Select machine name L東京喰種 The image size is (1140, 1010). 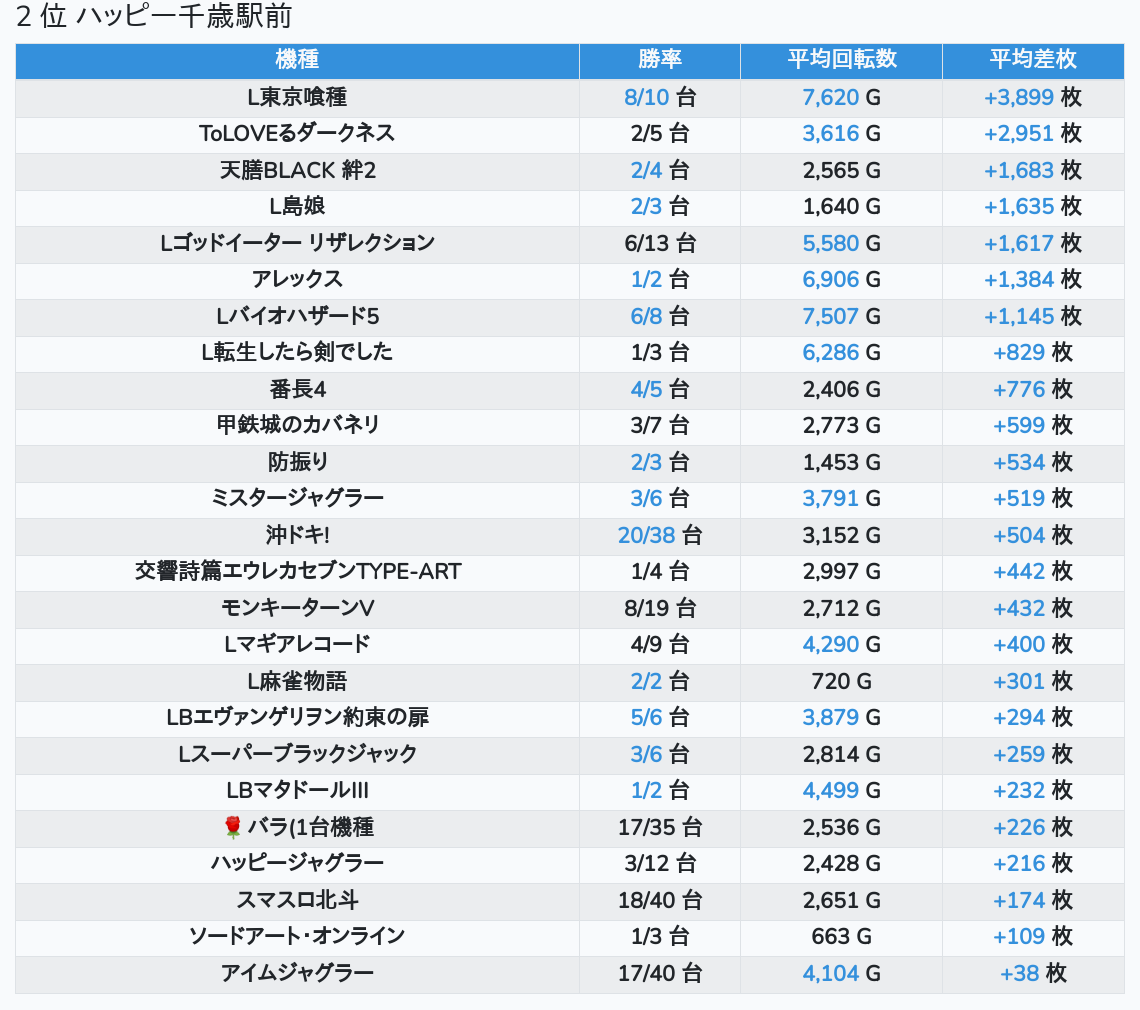(297, 97)
